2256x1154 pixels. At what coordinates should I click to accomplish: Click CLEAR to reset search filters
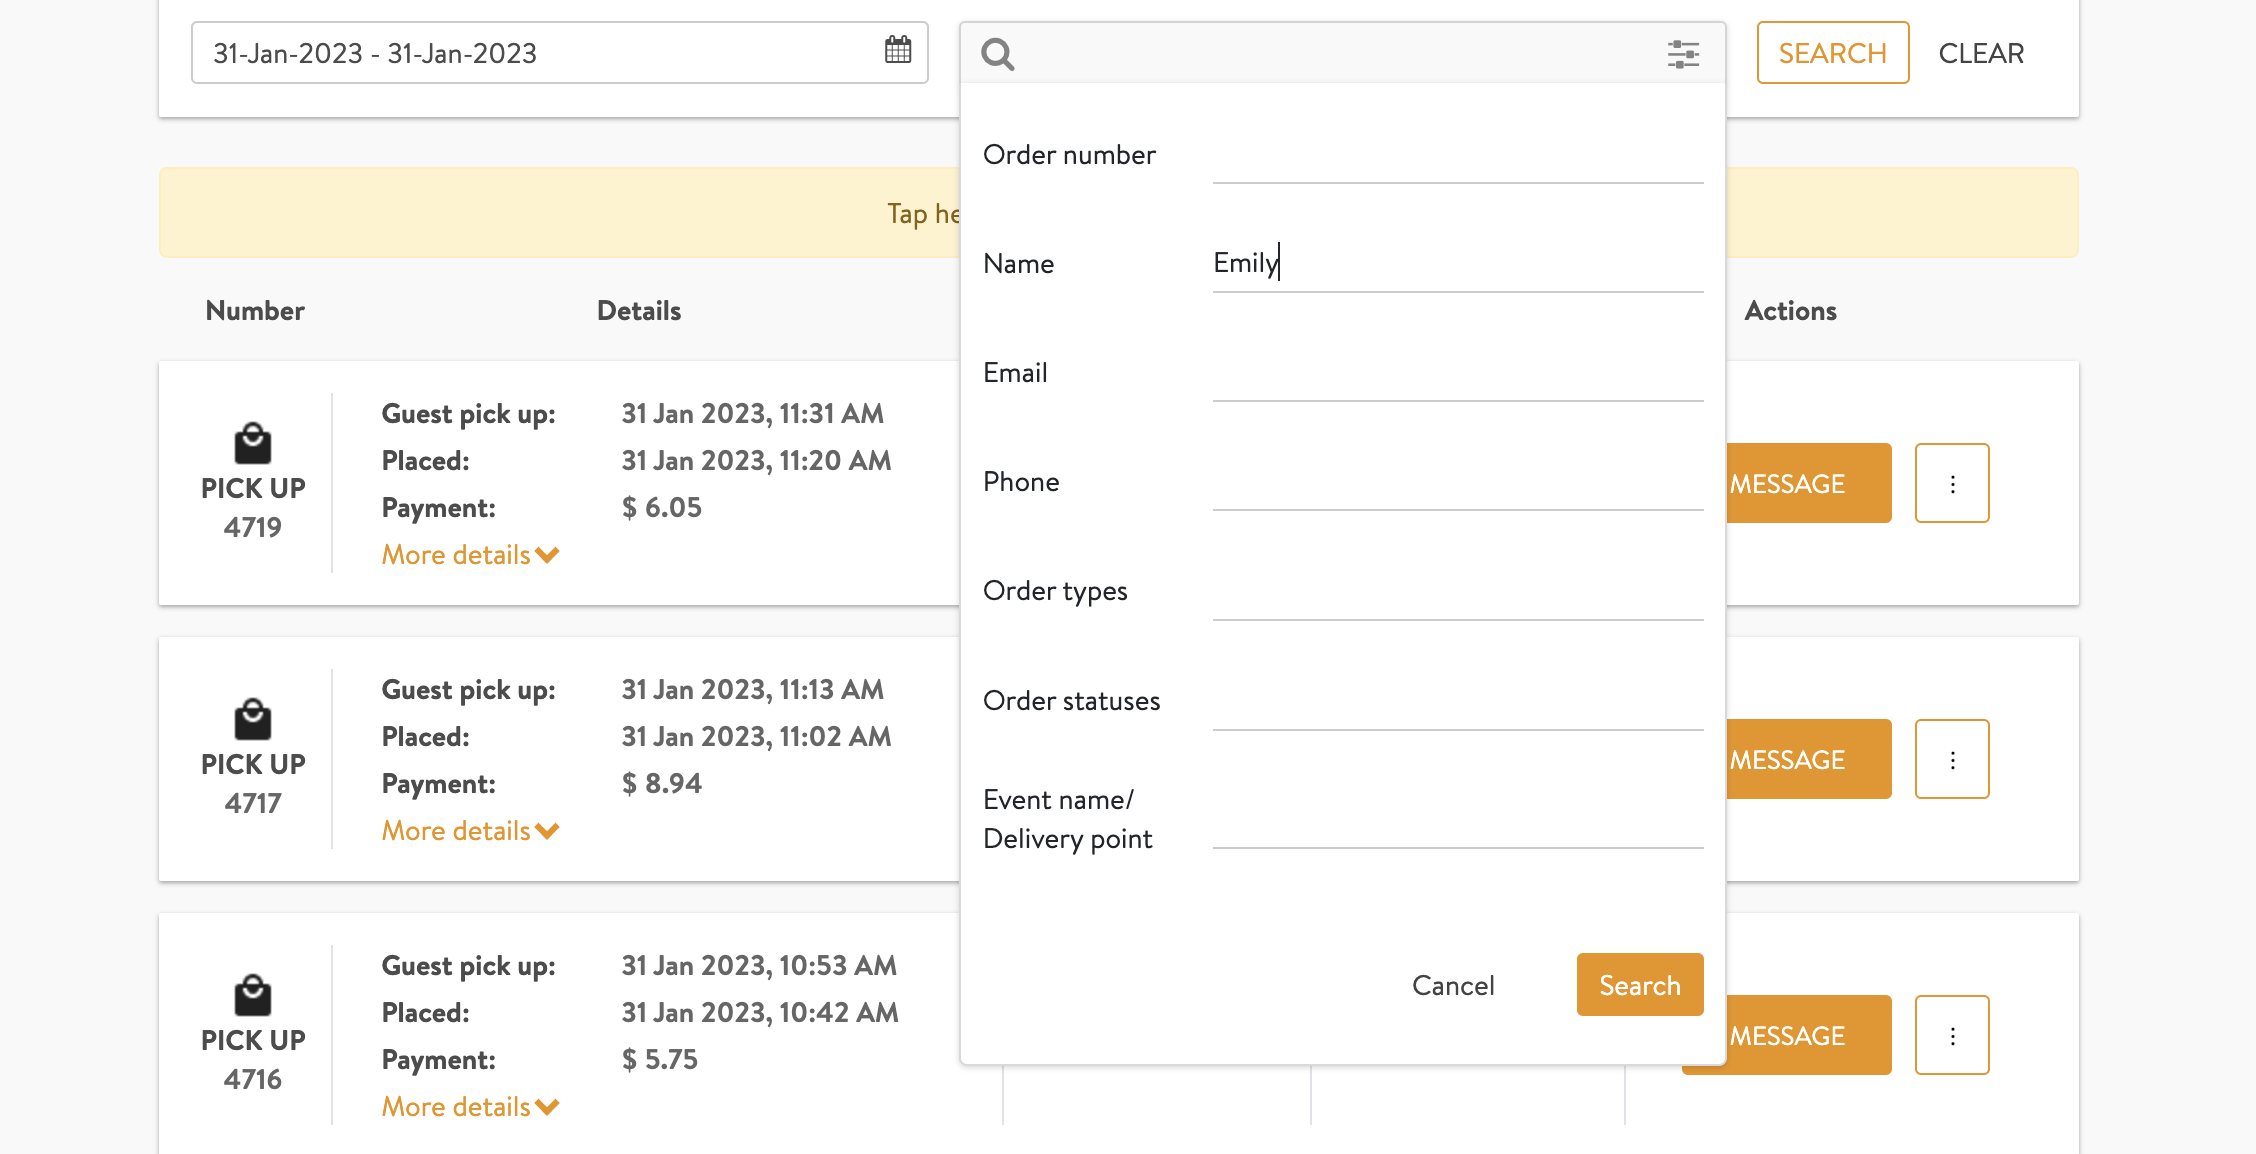[x=1980, y=53]
